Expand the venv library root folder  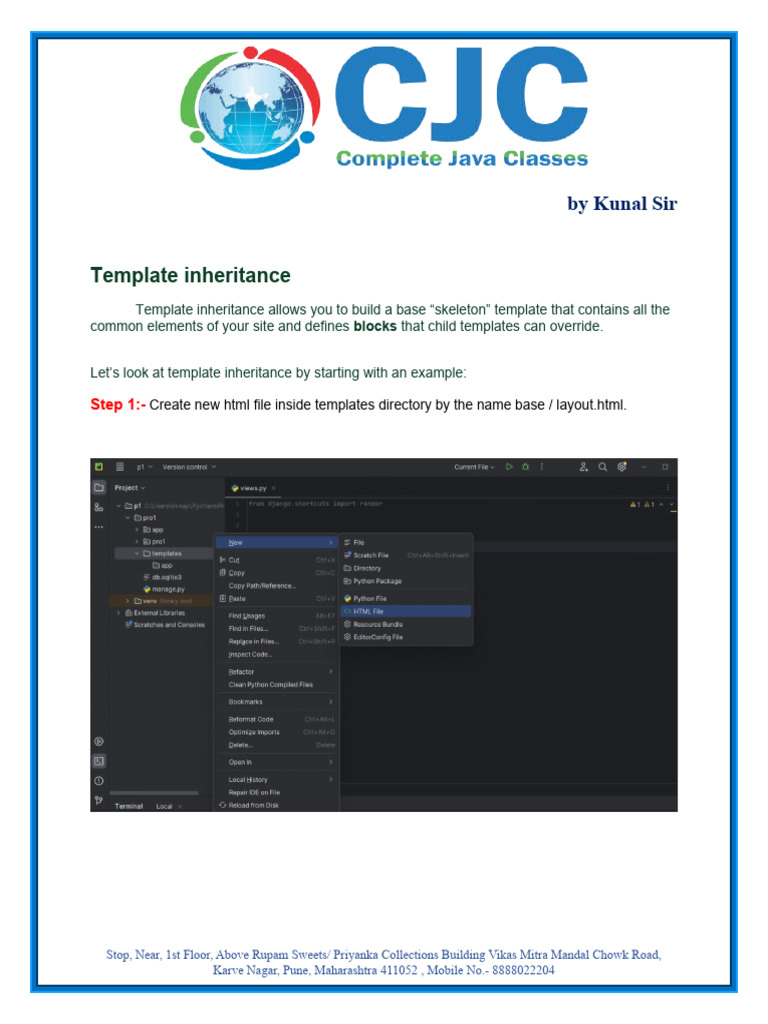pyautogui.click(x=127, y=601)
